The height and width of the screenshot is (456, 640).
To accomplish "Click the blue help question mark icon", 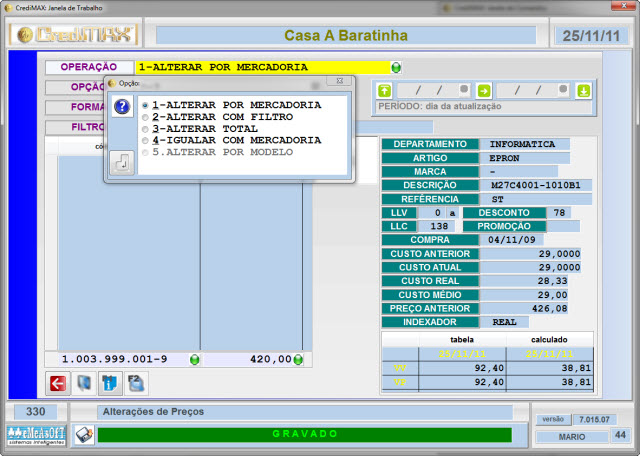I will click(121, 107).
